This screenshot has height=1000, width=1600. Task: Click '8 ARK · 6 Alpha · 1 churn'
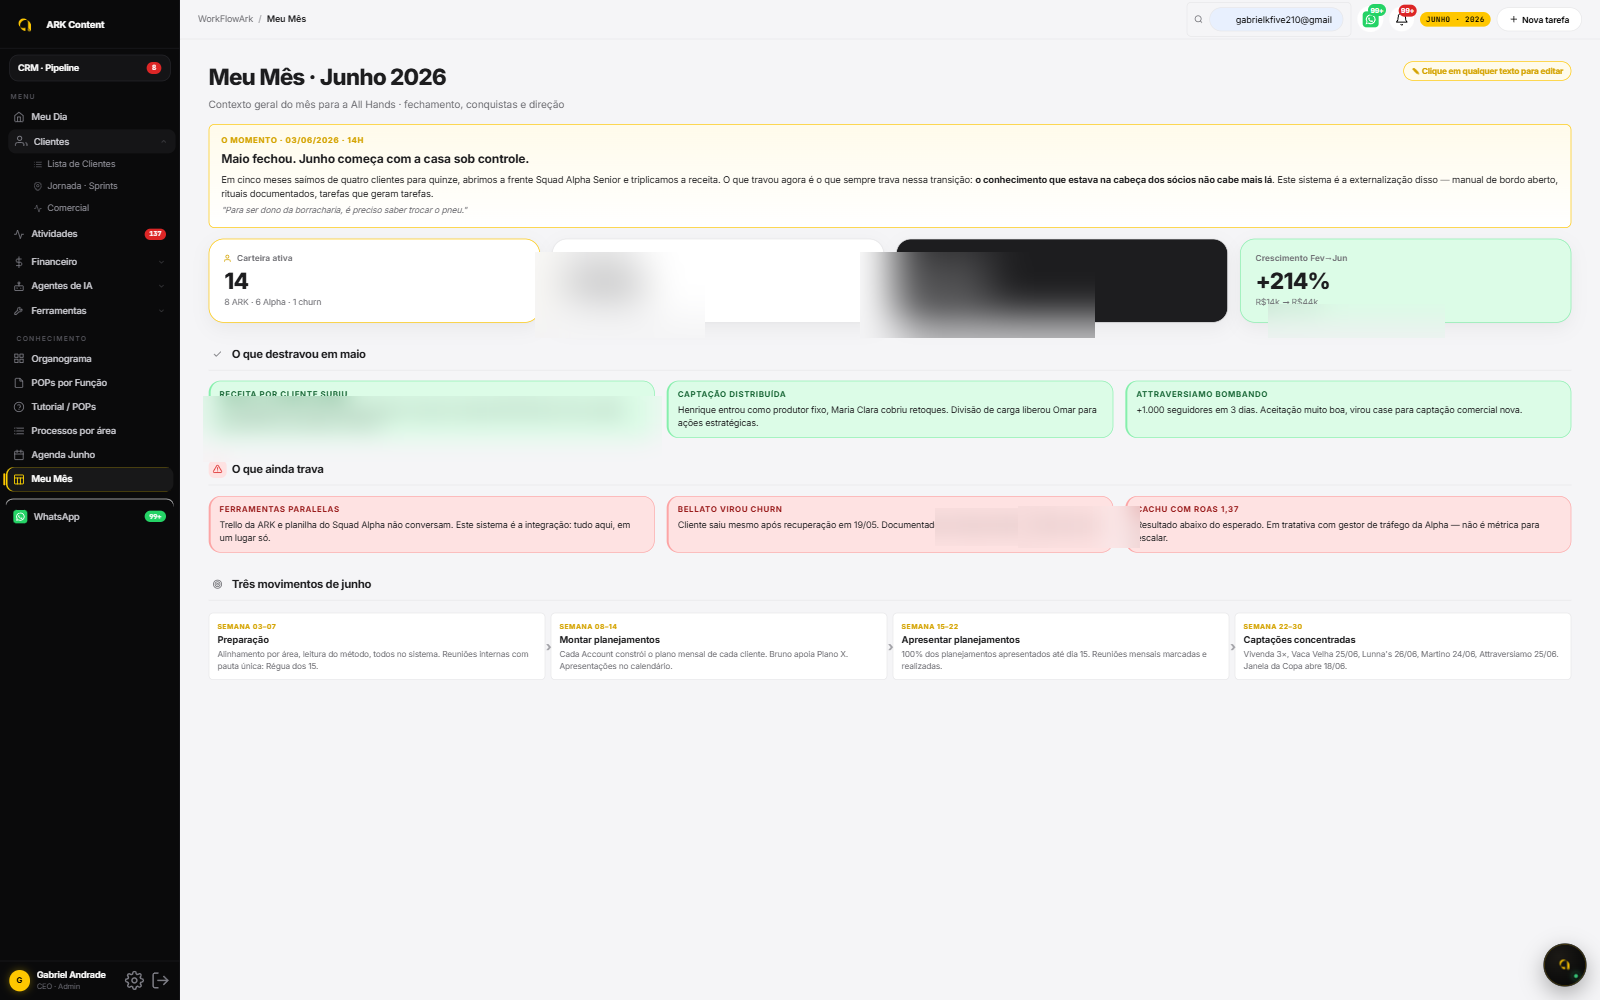(273, 302)
